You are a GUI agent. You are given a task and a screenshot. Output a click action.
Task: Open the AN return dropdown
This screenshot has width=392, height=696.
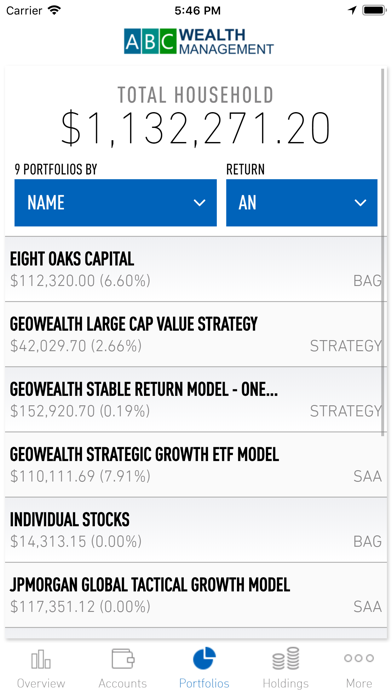[x=302, y=203]
